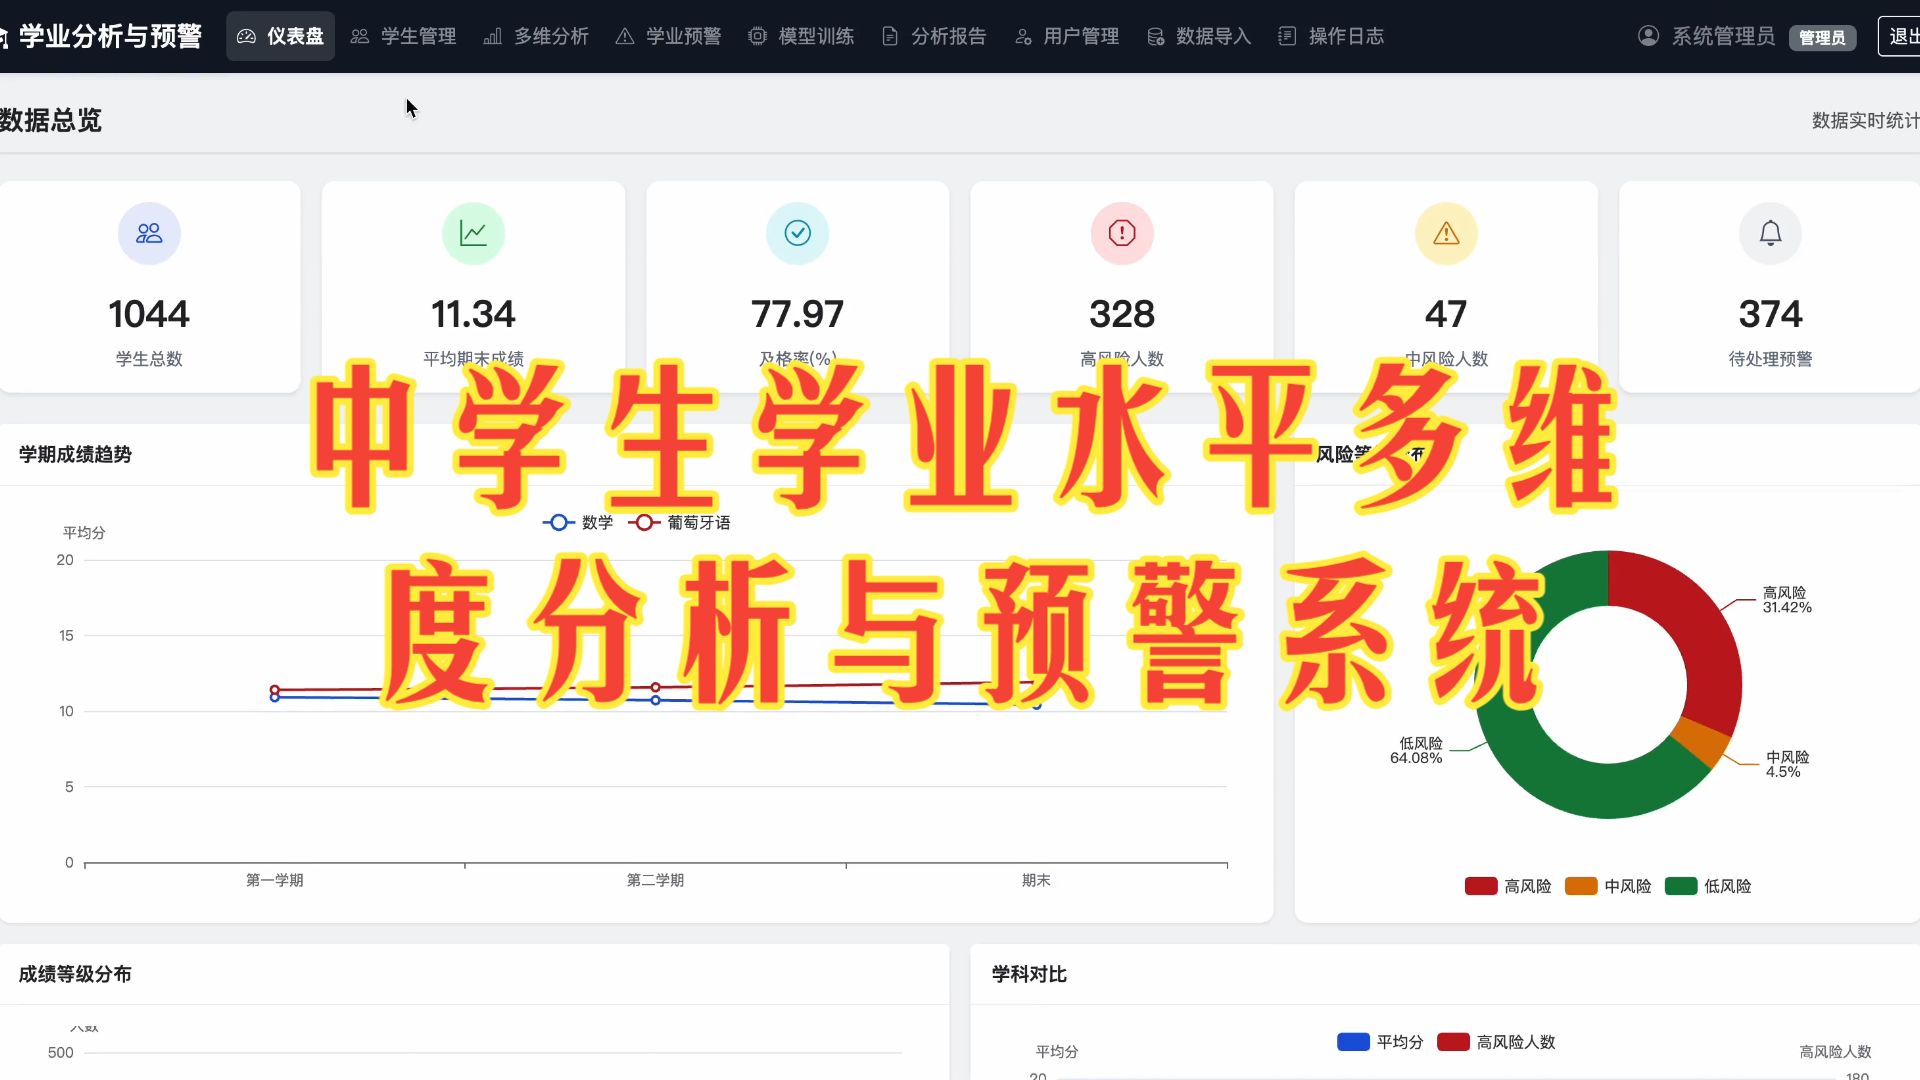Switch to 学业预警 page

tap(668, 36)
